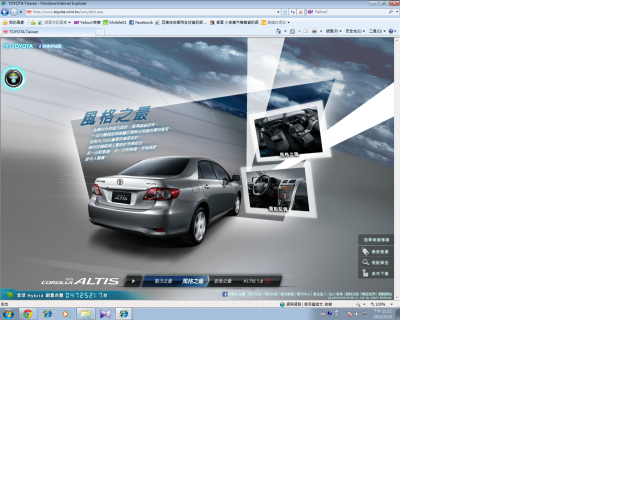Open the Page (網頁) menu
640x480 pixels.
coord(333,31)
